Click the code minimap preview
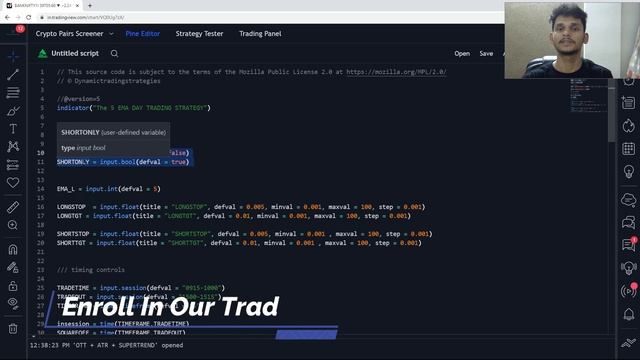Image resolution: width=640 pixels, height=360 pixels. pos(589,96)
